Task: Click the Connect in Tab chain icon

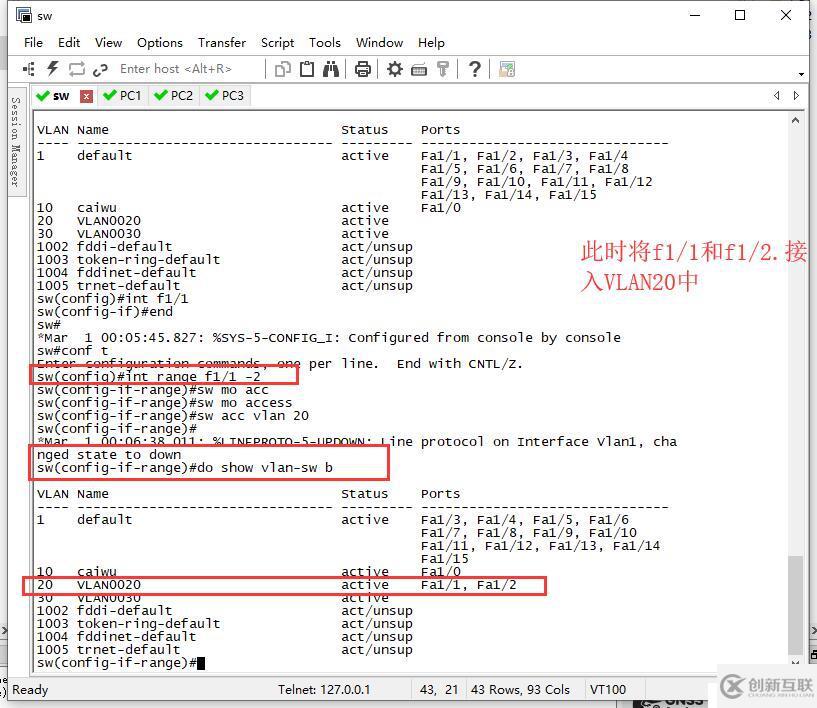Action: (100, 69)
